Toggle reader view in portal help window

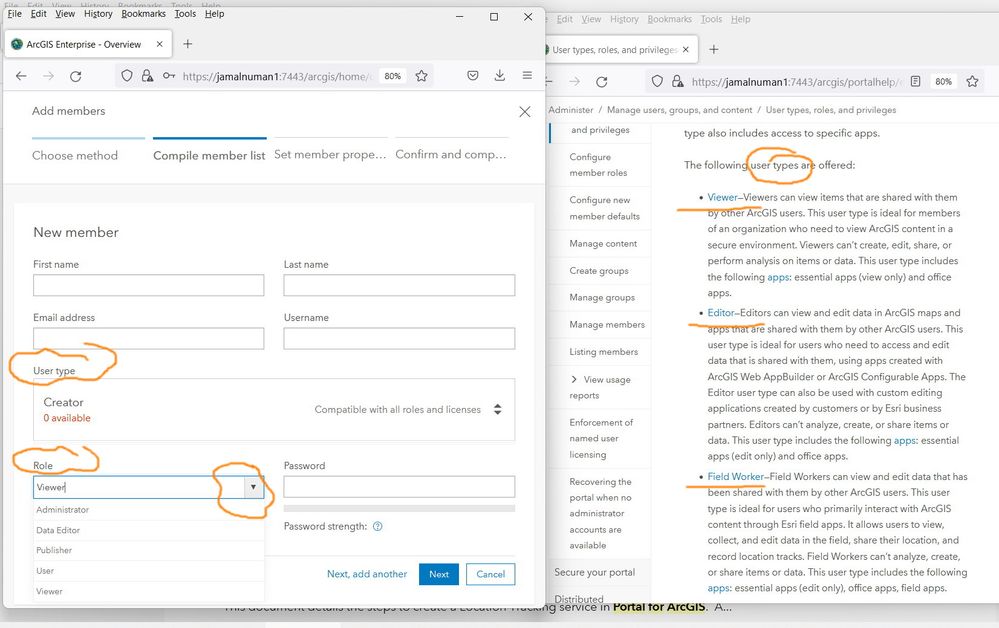[x=916, y=82]
